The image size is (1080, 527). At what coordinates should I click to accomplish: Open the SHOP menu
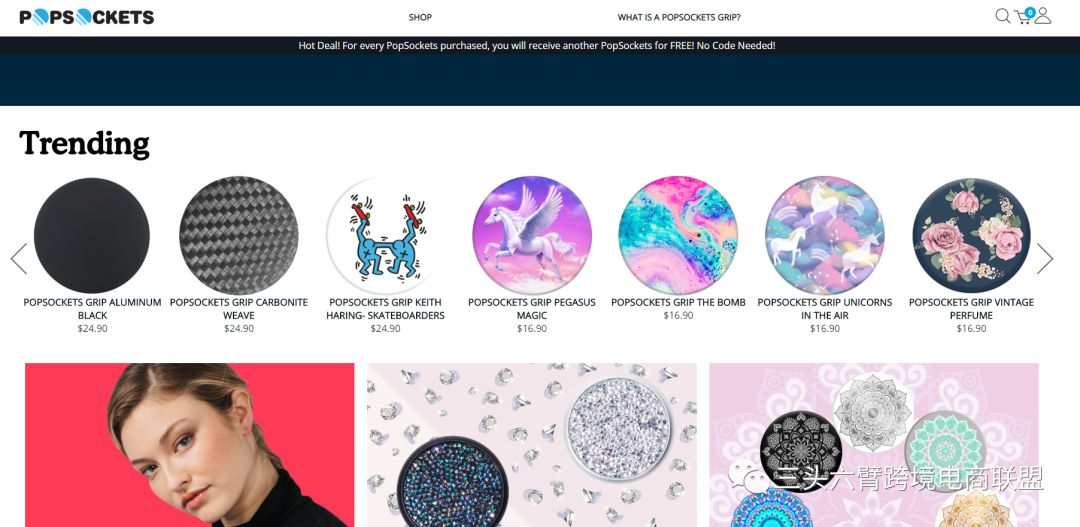coord(420,17)
